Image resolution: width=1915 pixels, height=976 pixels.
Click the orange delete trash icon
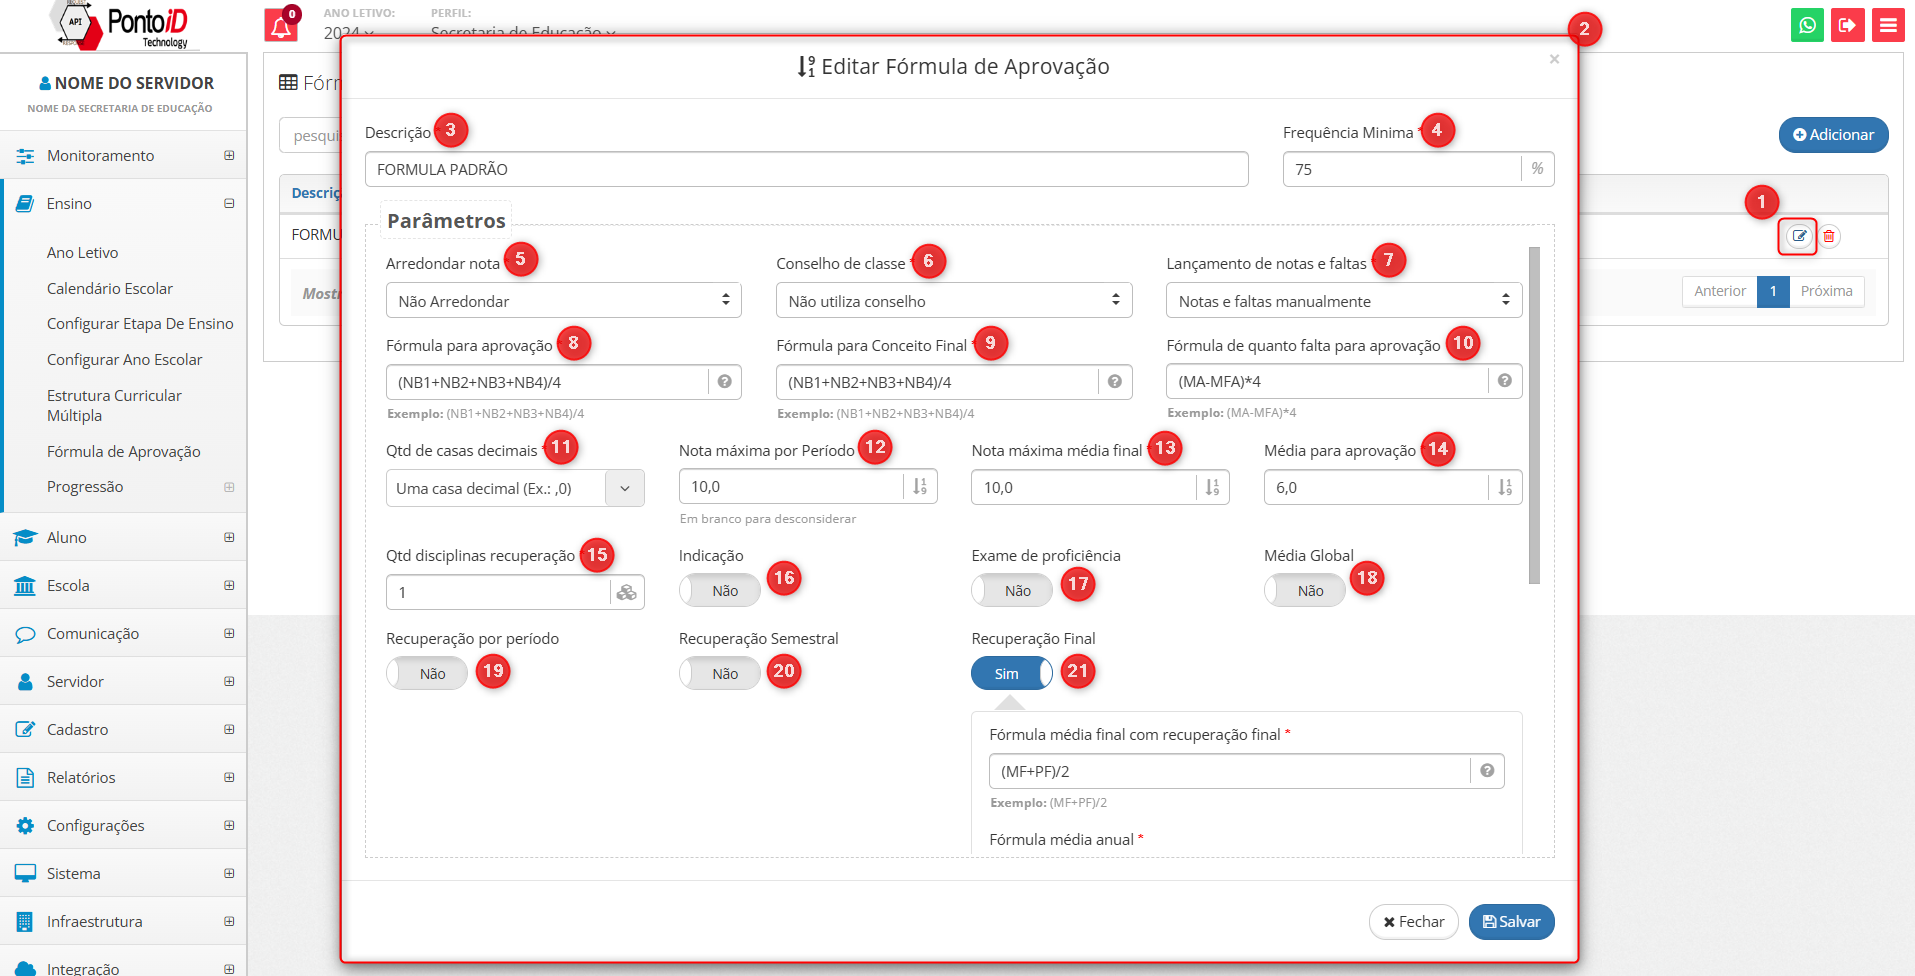tap(1829, 236)
